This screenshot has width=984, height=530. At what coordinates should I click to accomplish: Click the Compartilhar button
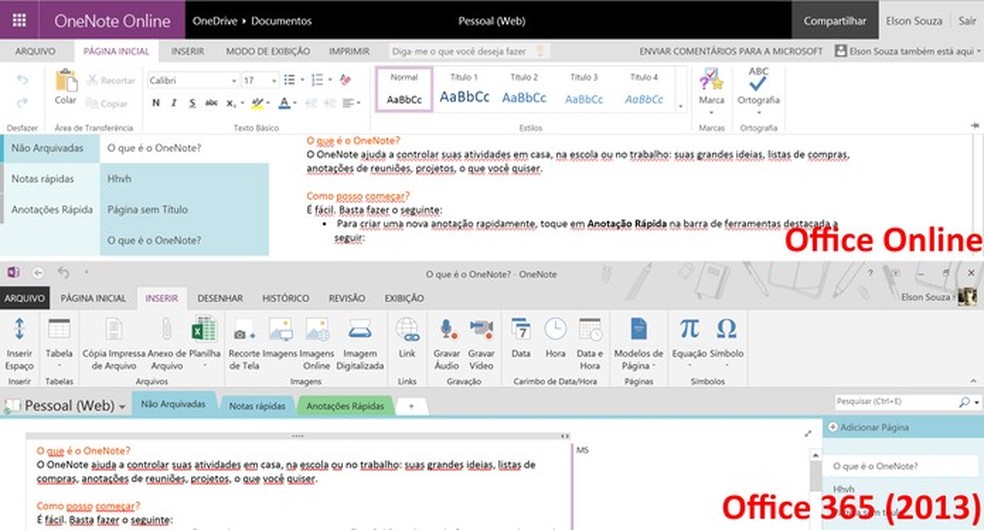[x=835, y=21]
